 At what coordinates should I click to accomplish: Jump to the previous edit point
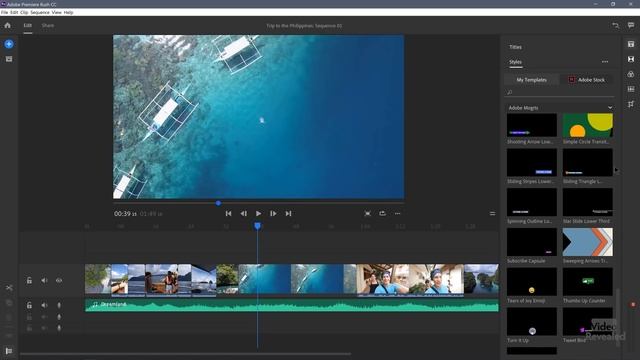click(x=229, y=213)
